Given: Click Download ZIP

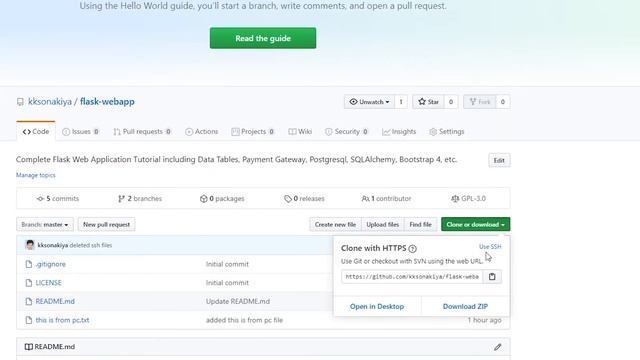Looking at the screenshot, I should (465, 307).
